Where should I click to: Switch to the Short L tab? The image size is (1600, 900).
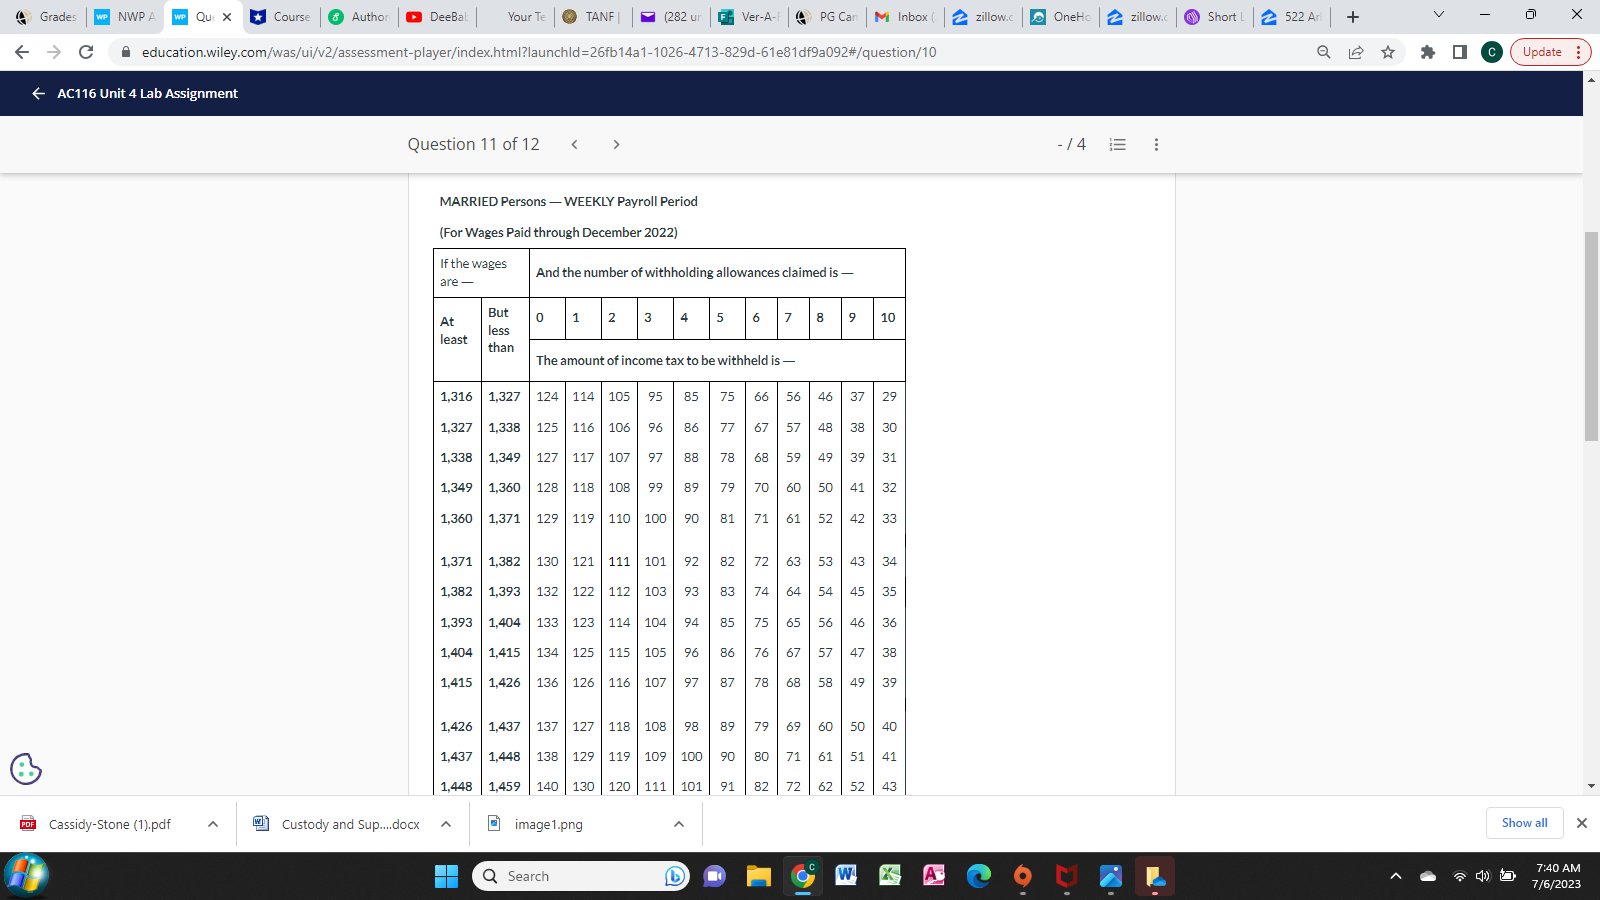pyautogui.click(x=1215, y=16)
